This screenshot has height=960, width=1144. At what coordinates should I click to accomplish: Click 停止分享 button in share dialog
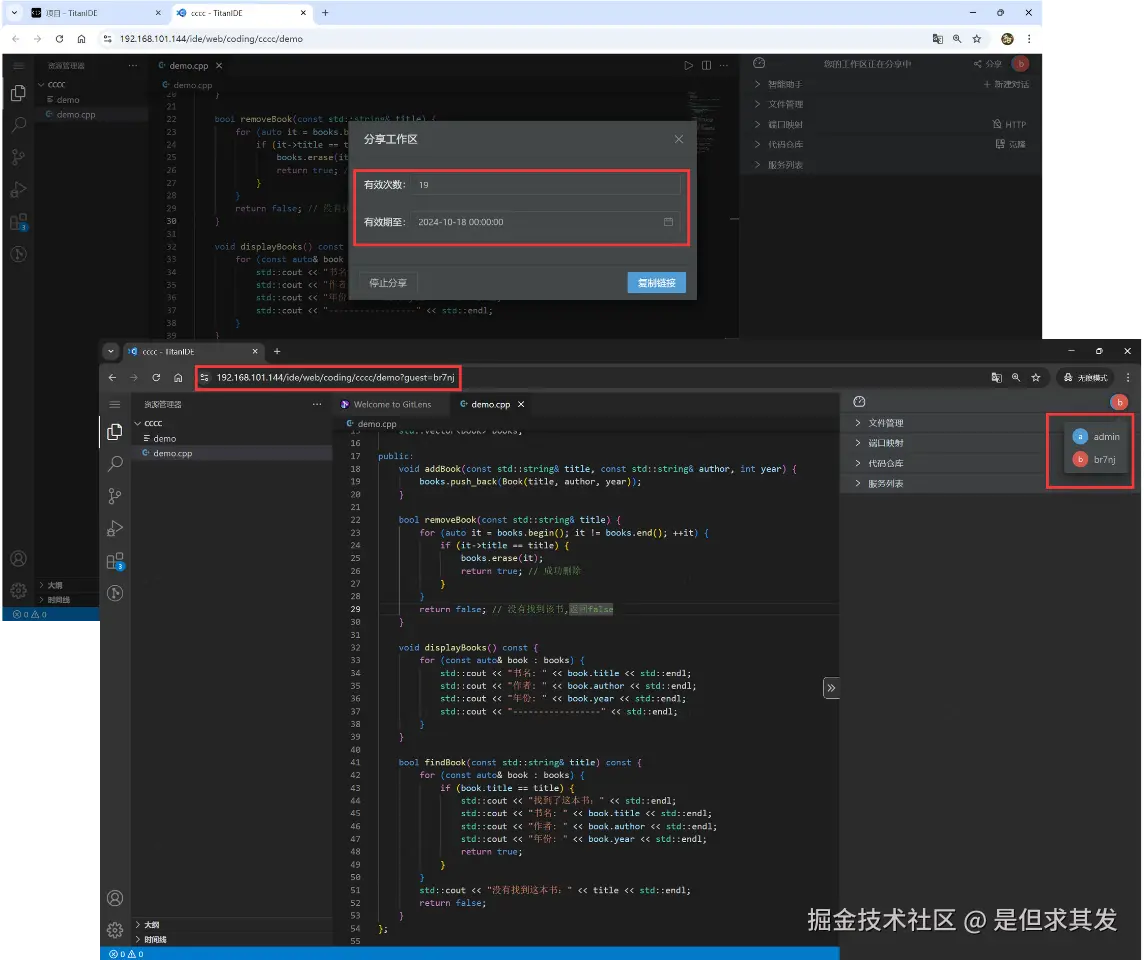tap(387, 283)
